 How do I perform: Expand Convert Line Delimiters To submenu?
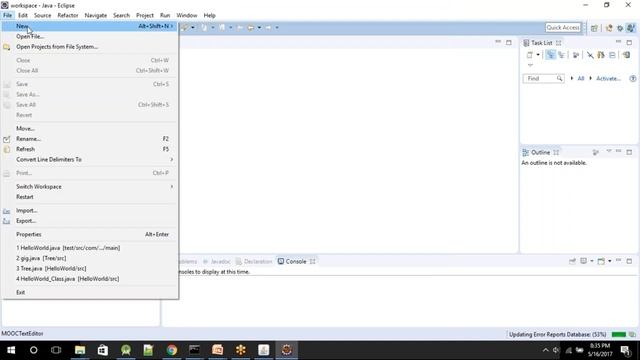[x=90, y=160]
